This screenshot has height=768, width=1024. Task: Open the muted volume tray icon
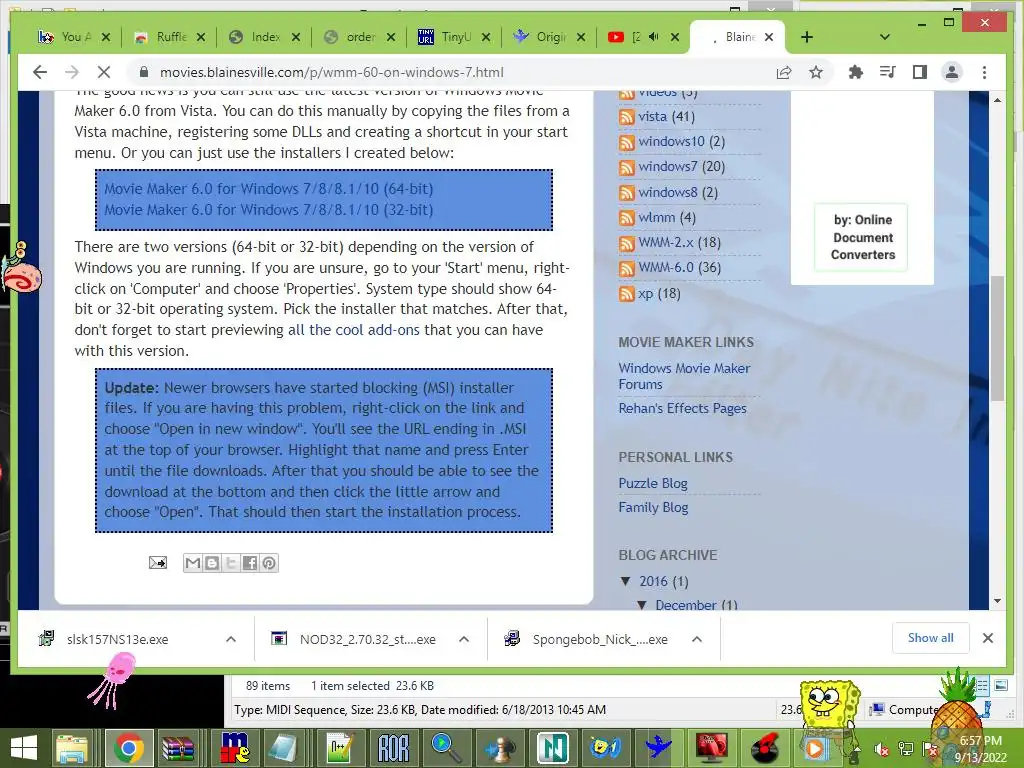click(882, 750)
